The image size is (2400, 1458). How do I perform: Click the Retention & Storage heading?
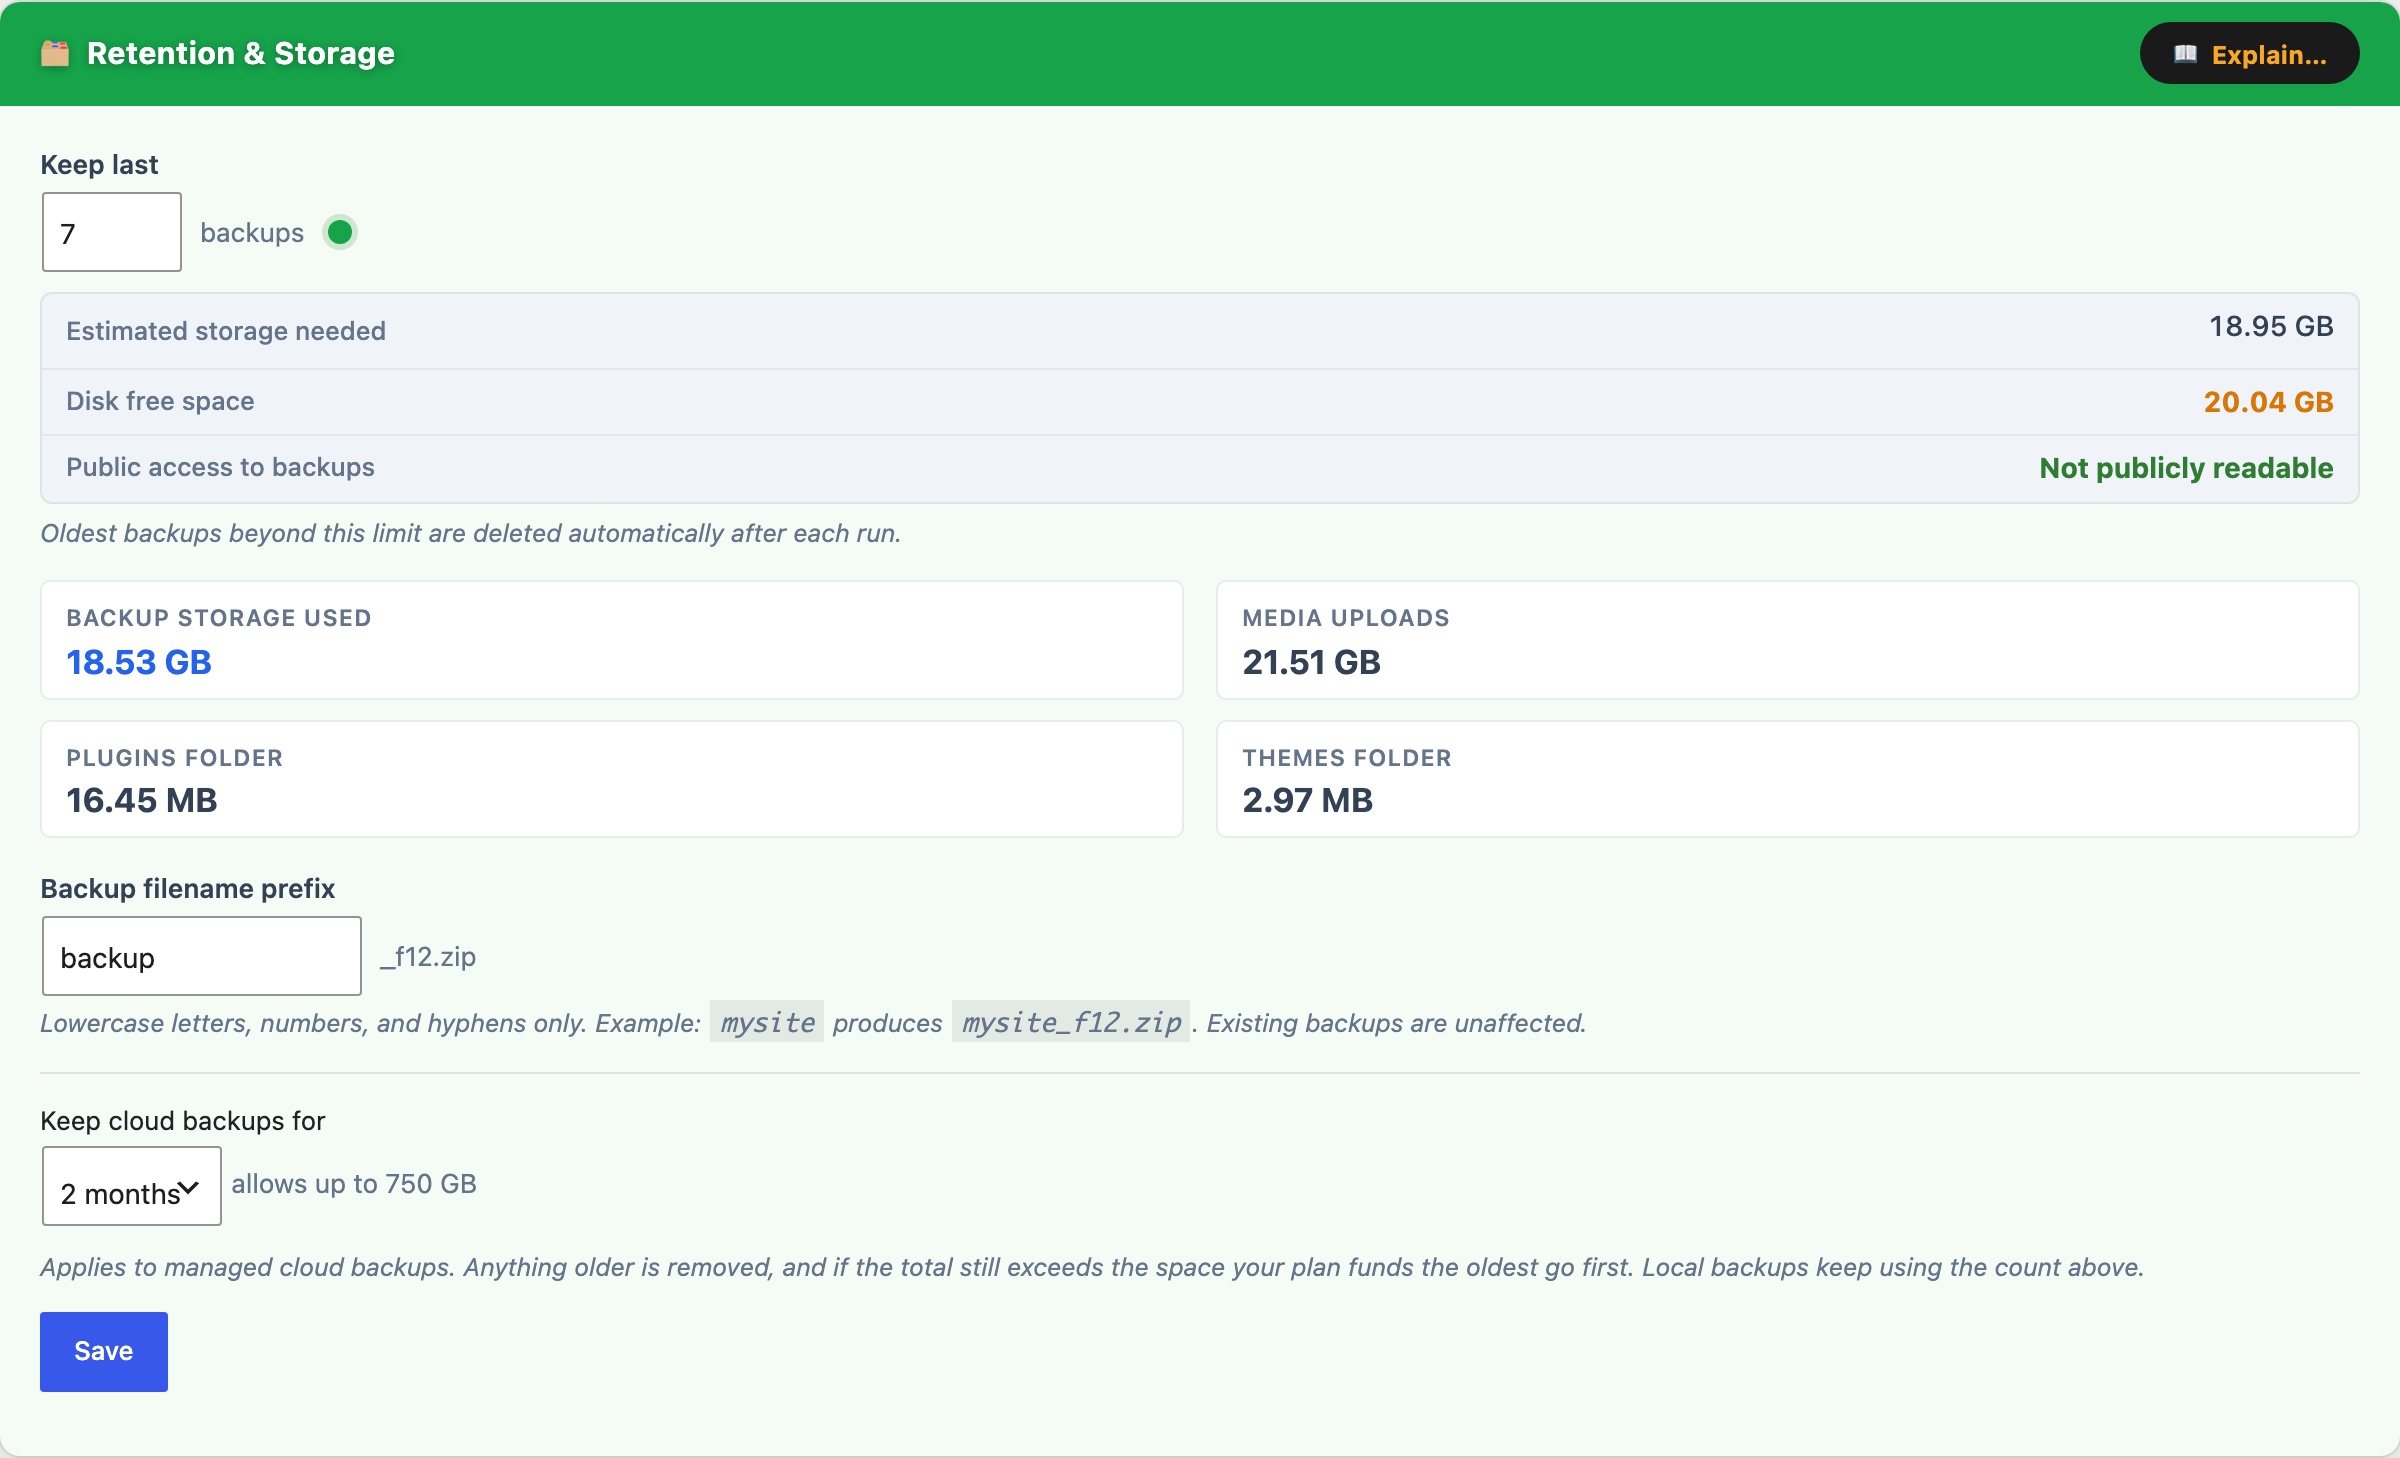[x=241, y=53]
